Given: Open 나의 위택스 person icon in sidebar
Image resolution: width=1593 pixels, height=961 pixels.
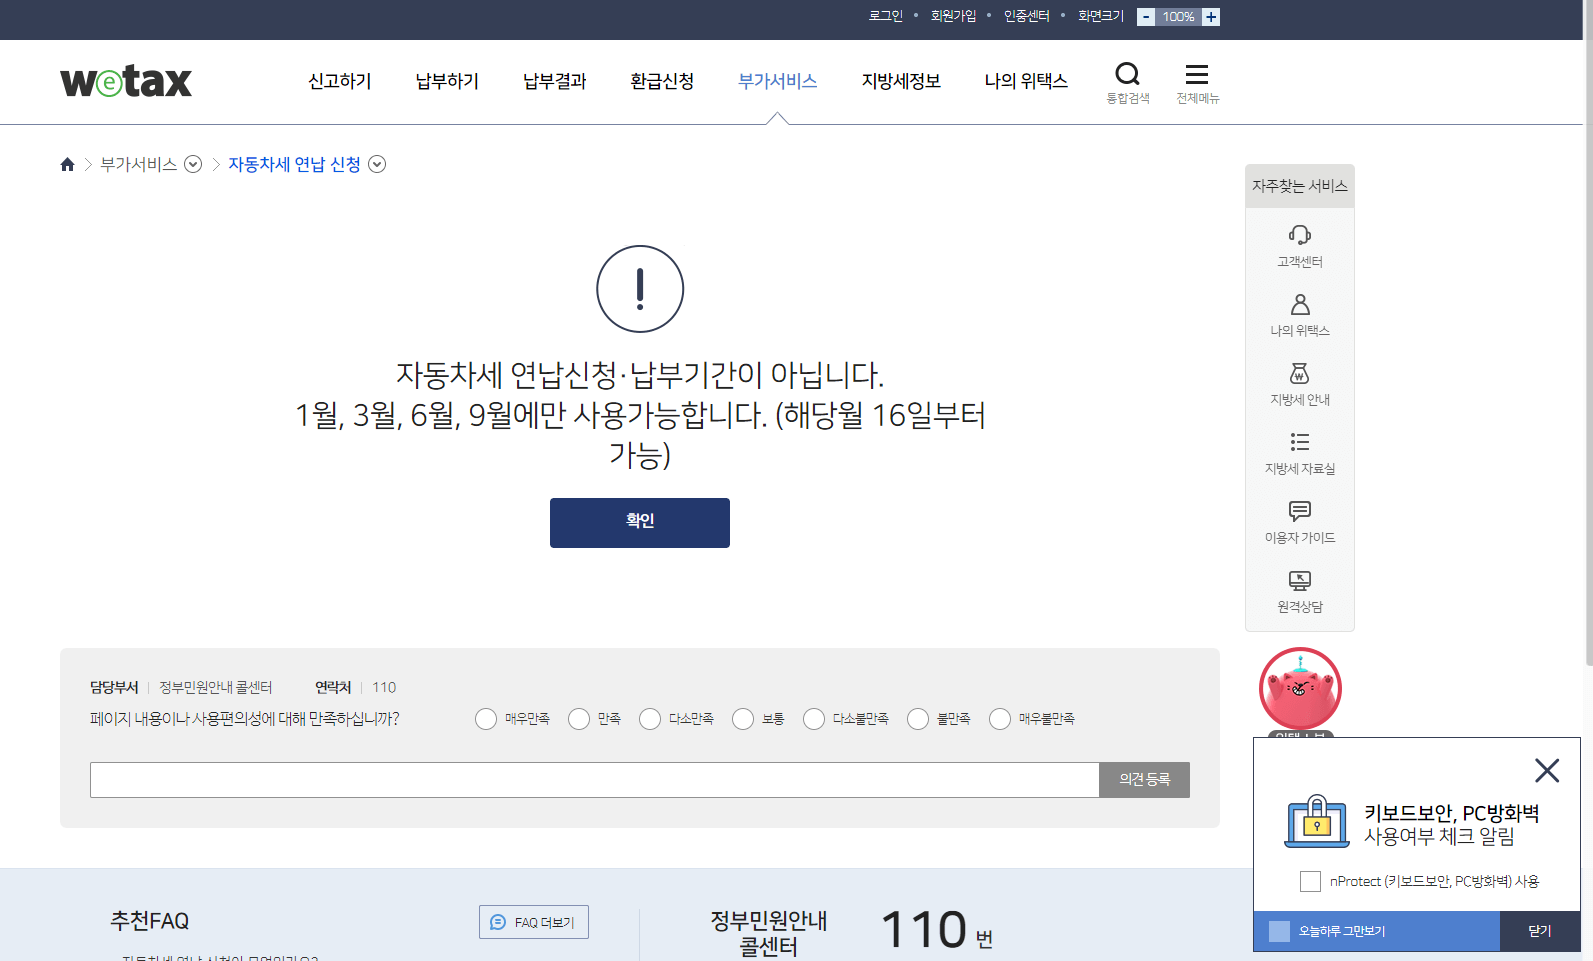Looking at the screenshot, I should 1300,304.
